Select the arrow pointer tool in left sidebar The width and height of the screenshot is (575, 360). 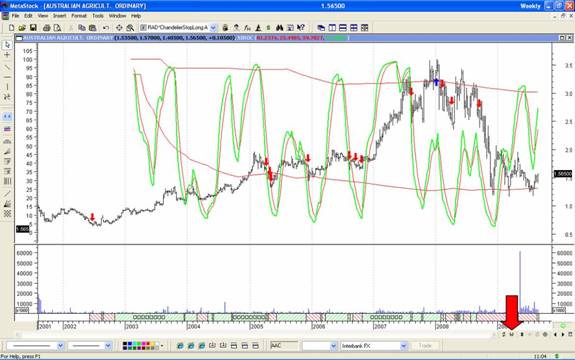tap(7, 45)
